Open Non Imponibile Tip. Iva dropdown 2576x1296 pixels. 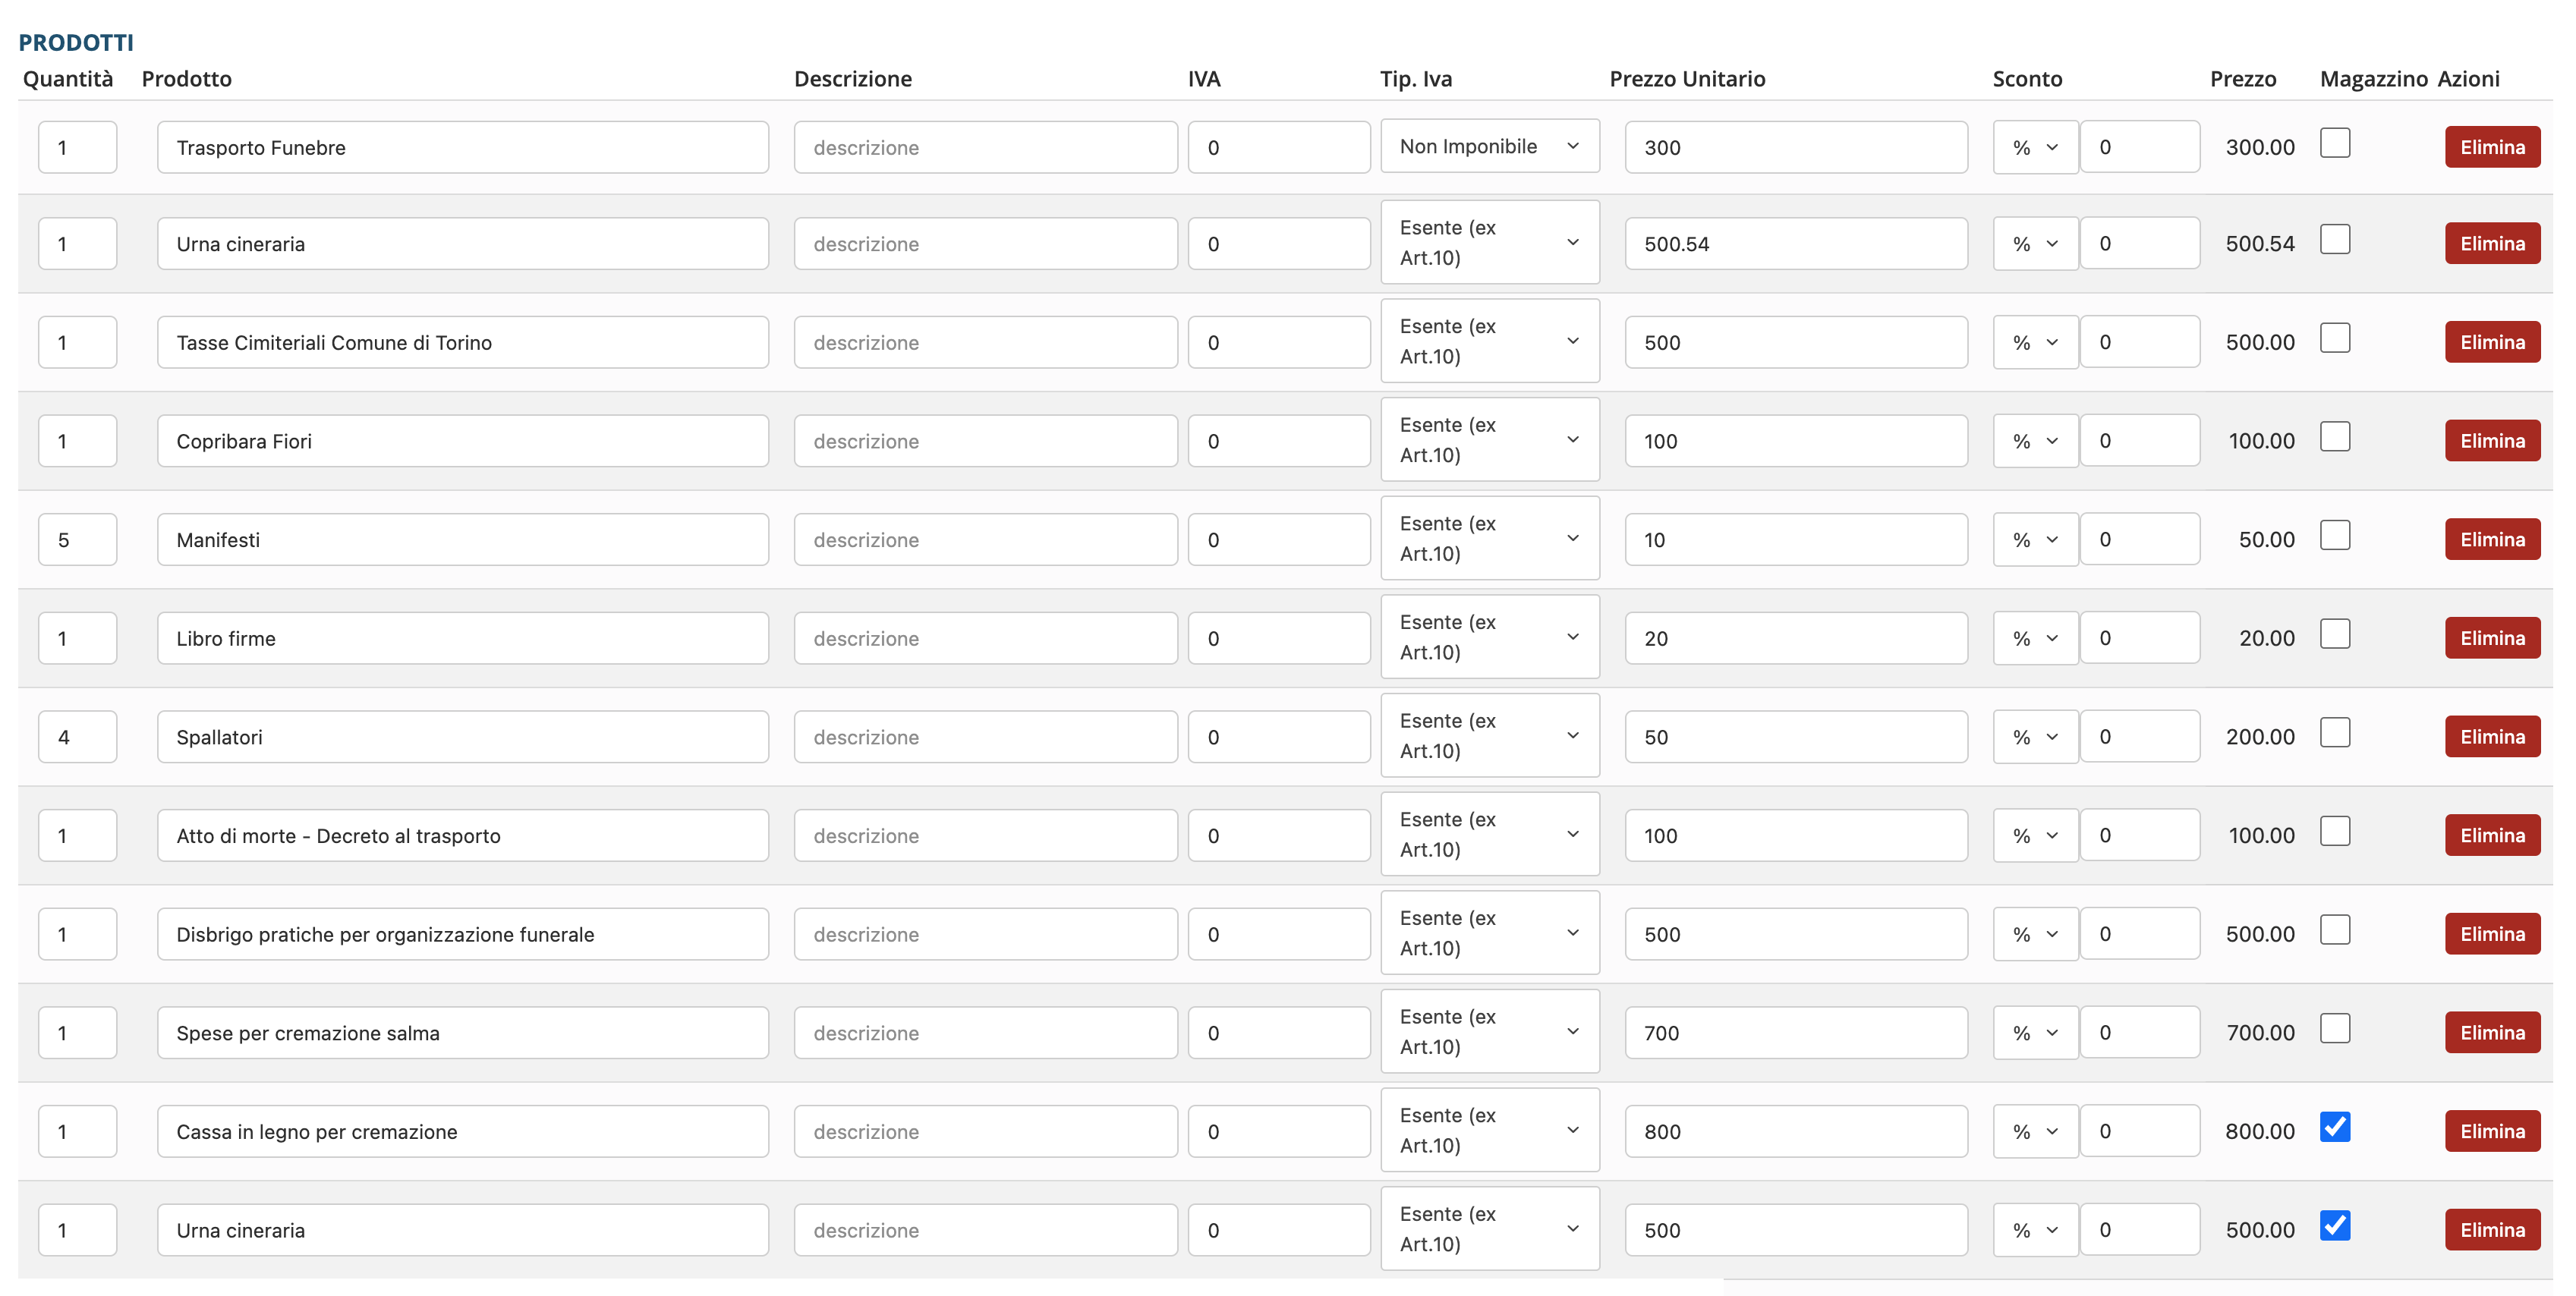tap(1488, 146)
